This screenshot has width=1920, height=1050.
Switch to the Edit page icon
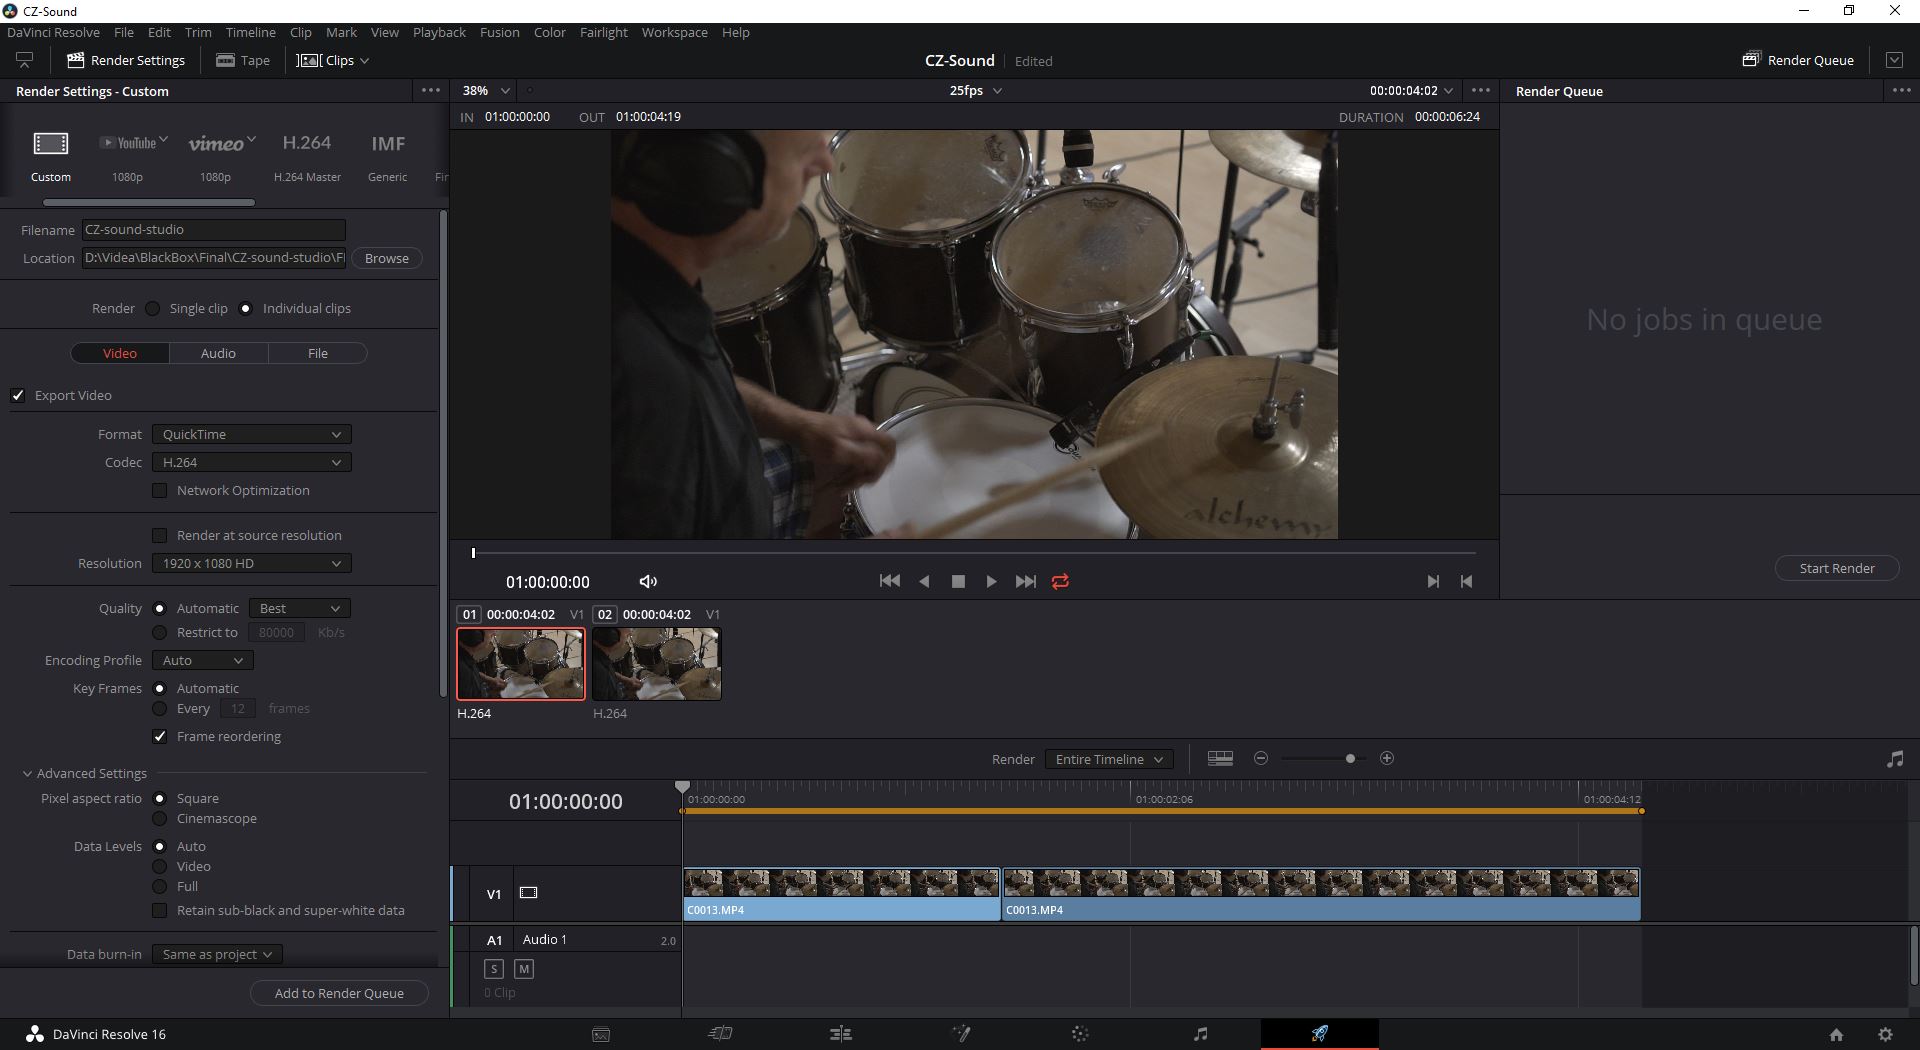pyautogui.click(x=841, y=1034)
